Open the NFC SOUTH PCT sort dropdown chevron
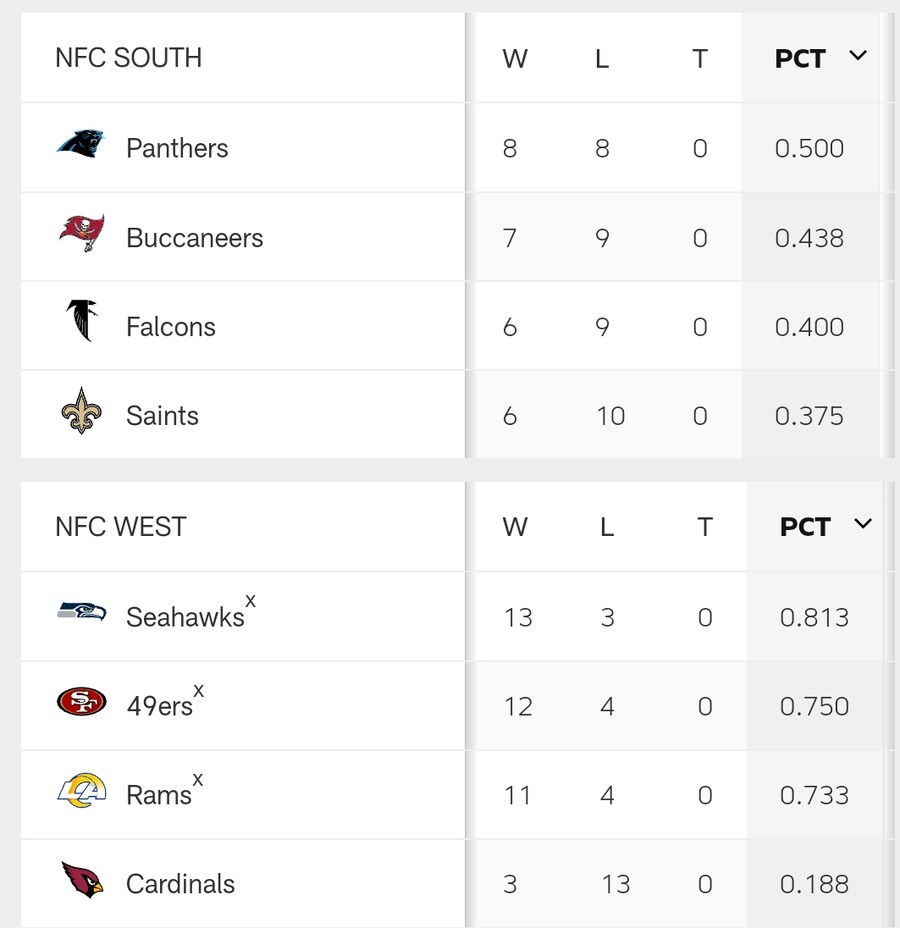This screenshot has height=928, width=900. click(x=858, y=57)
